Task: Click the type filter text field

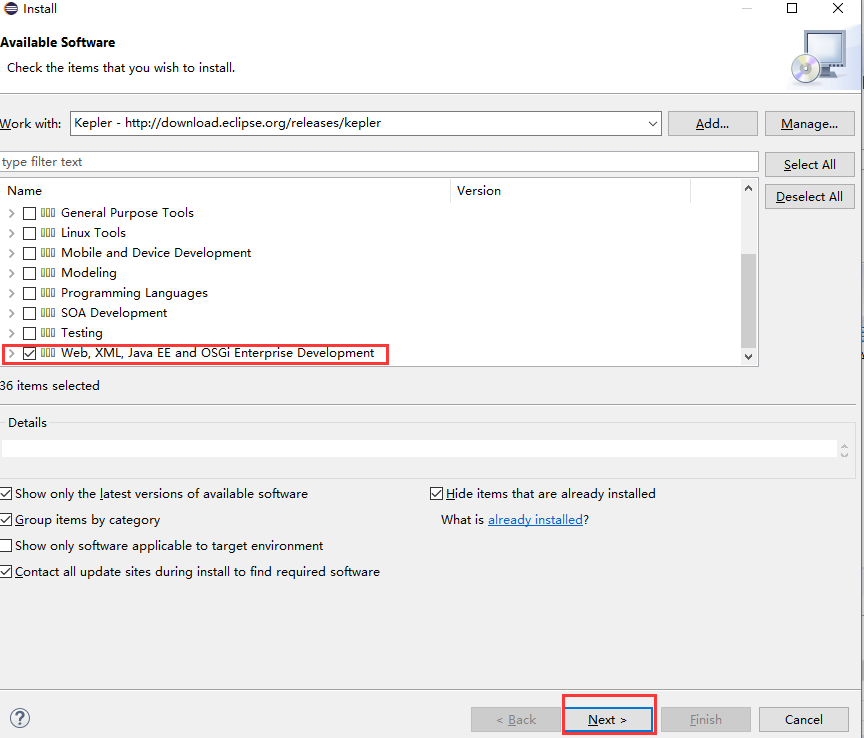Action: (379, 161)
